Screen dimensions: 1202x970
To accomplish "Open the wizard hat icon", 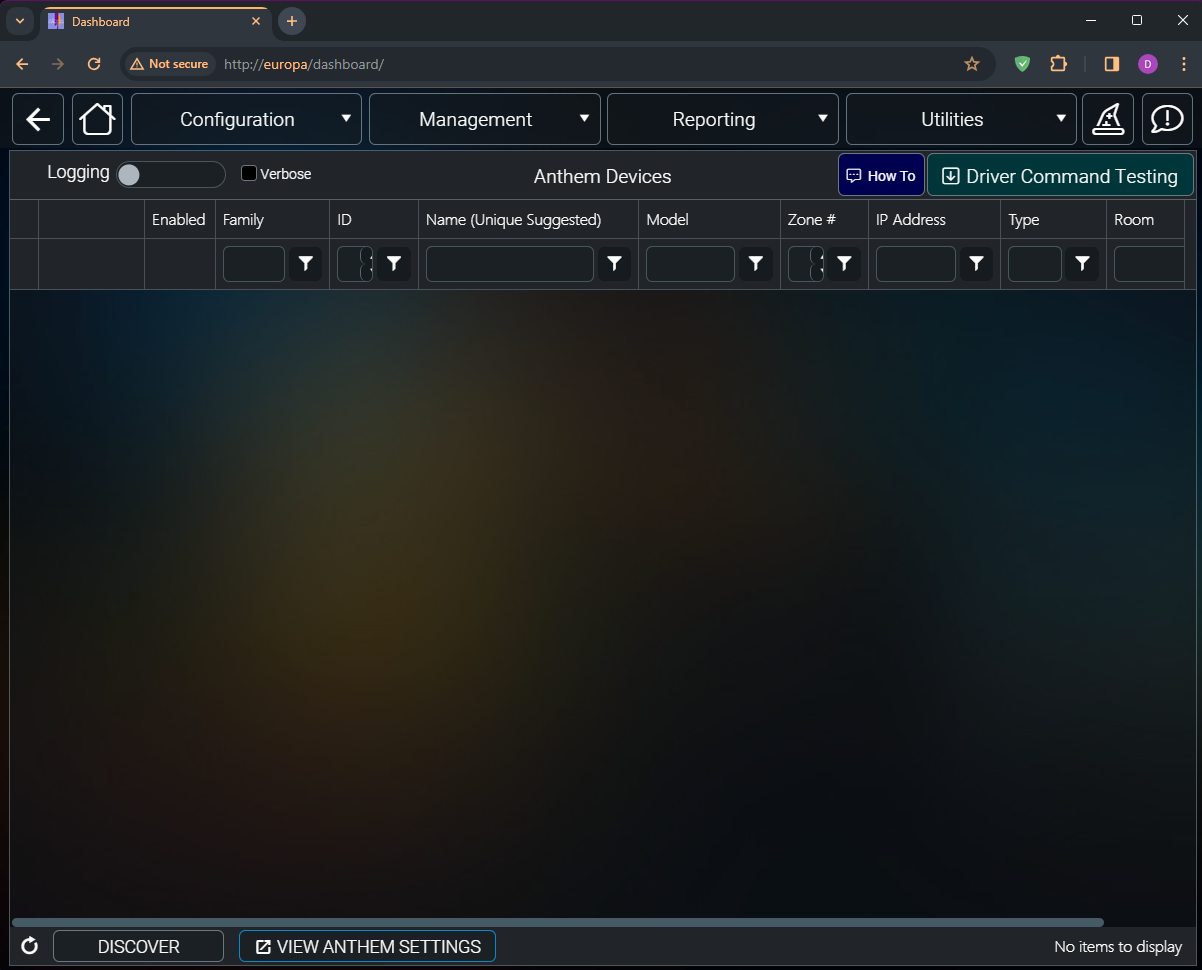I will [x=1108, y=120].
